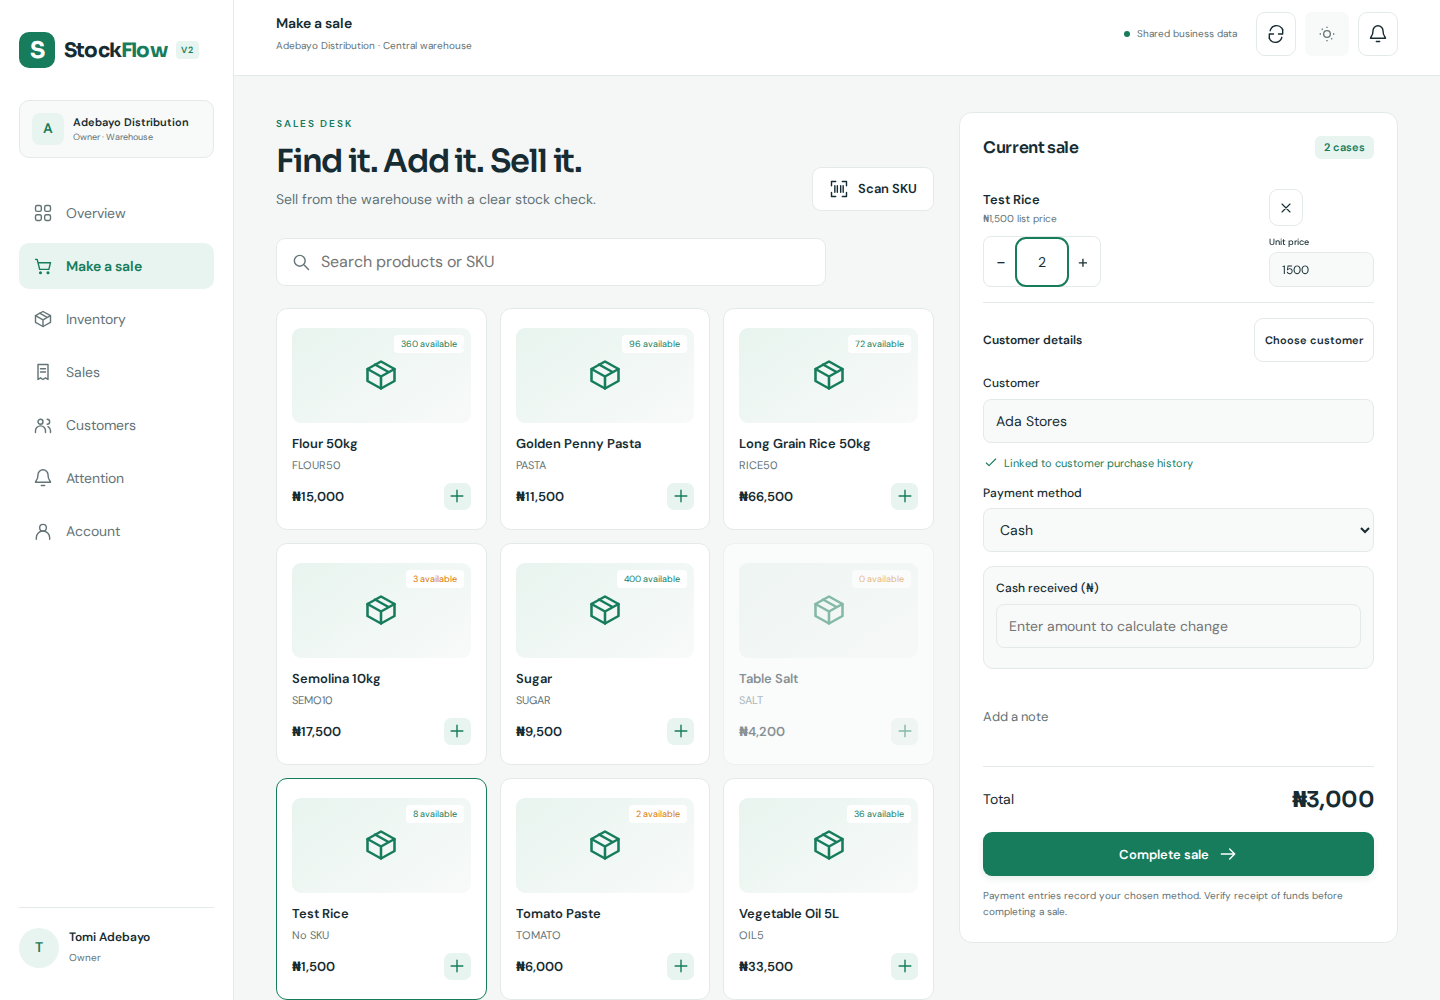1440x1000 pixels.
Task: Open the Overview page
Action: pyautogui.click(x=116, y=213)
